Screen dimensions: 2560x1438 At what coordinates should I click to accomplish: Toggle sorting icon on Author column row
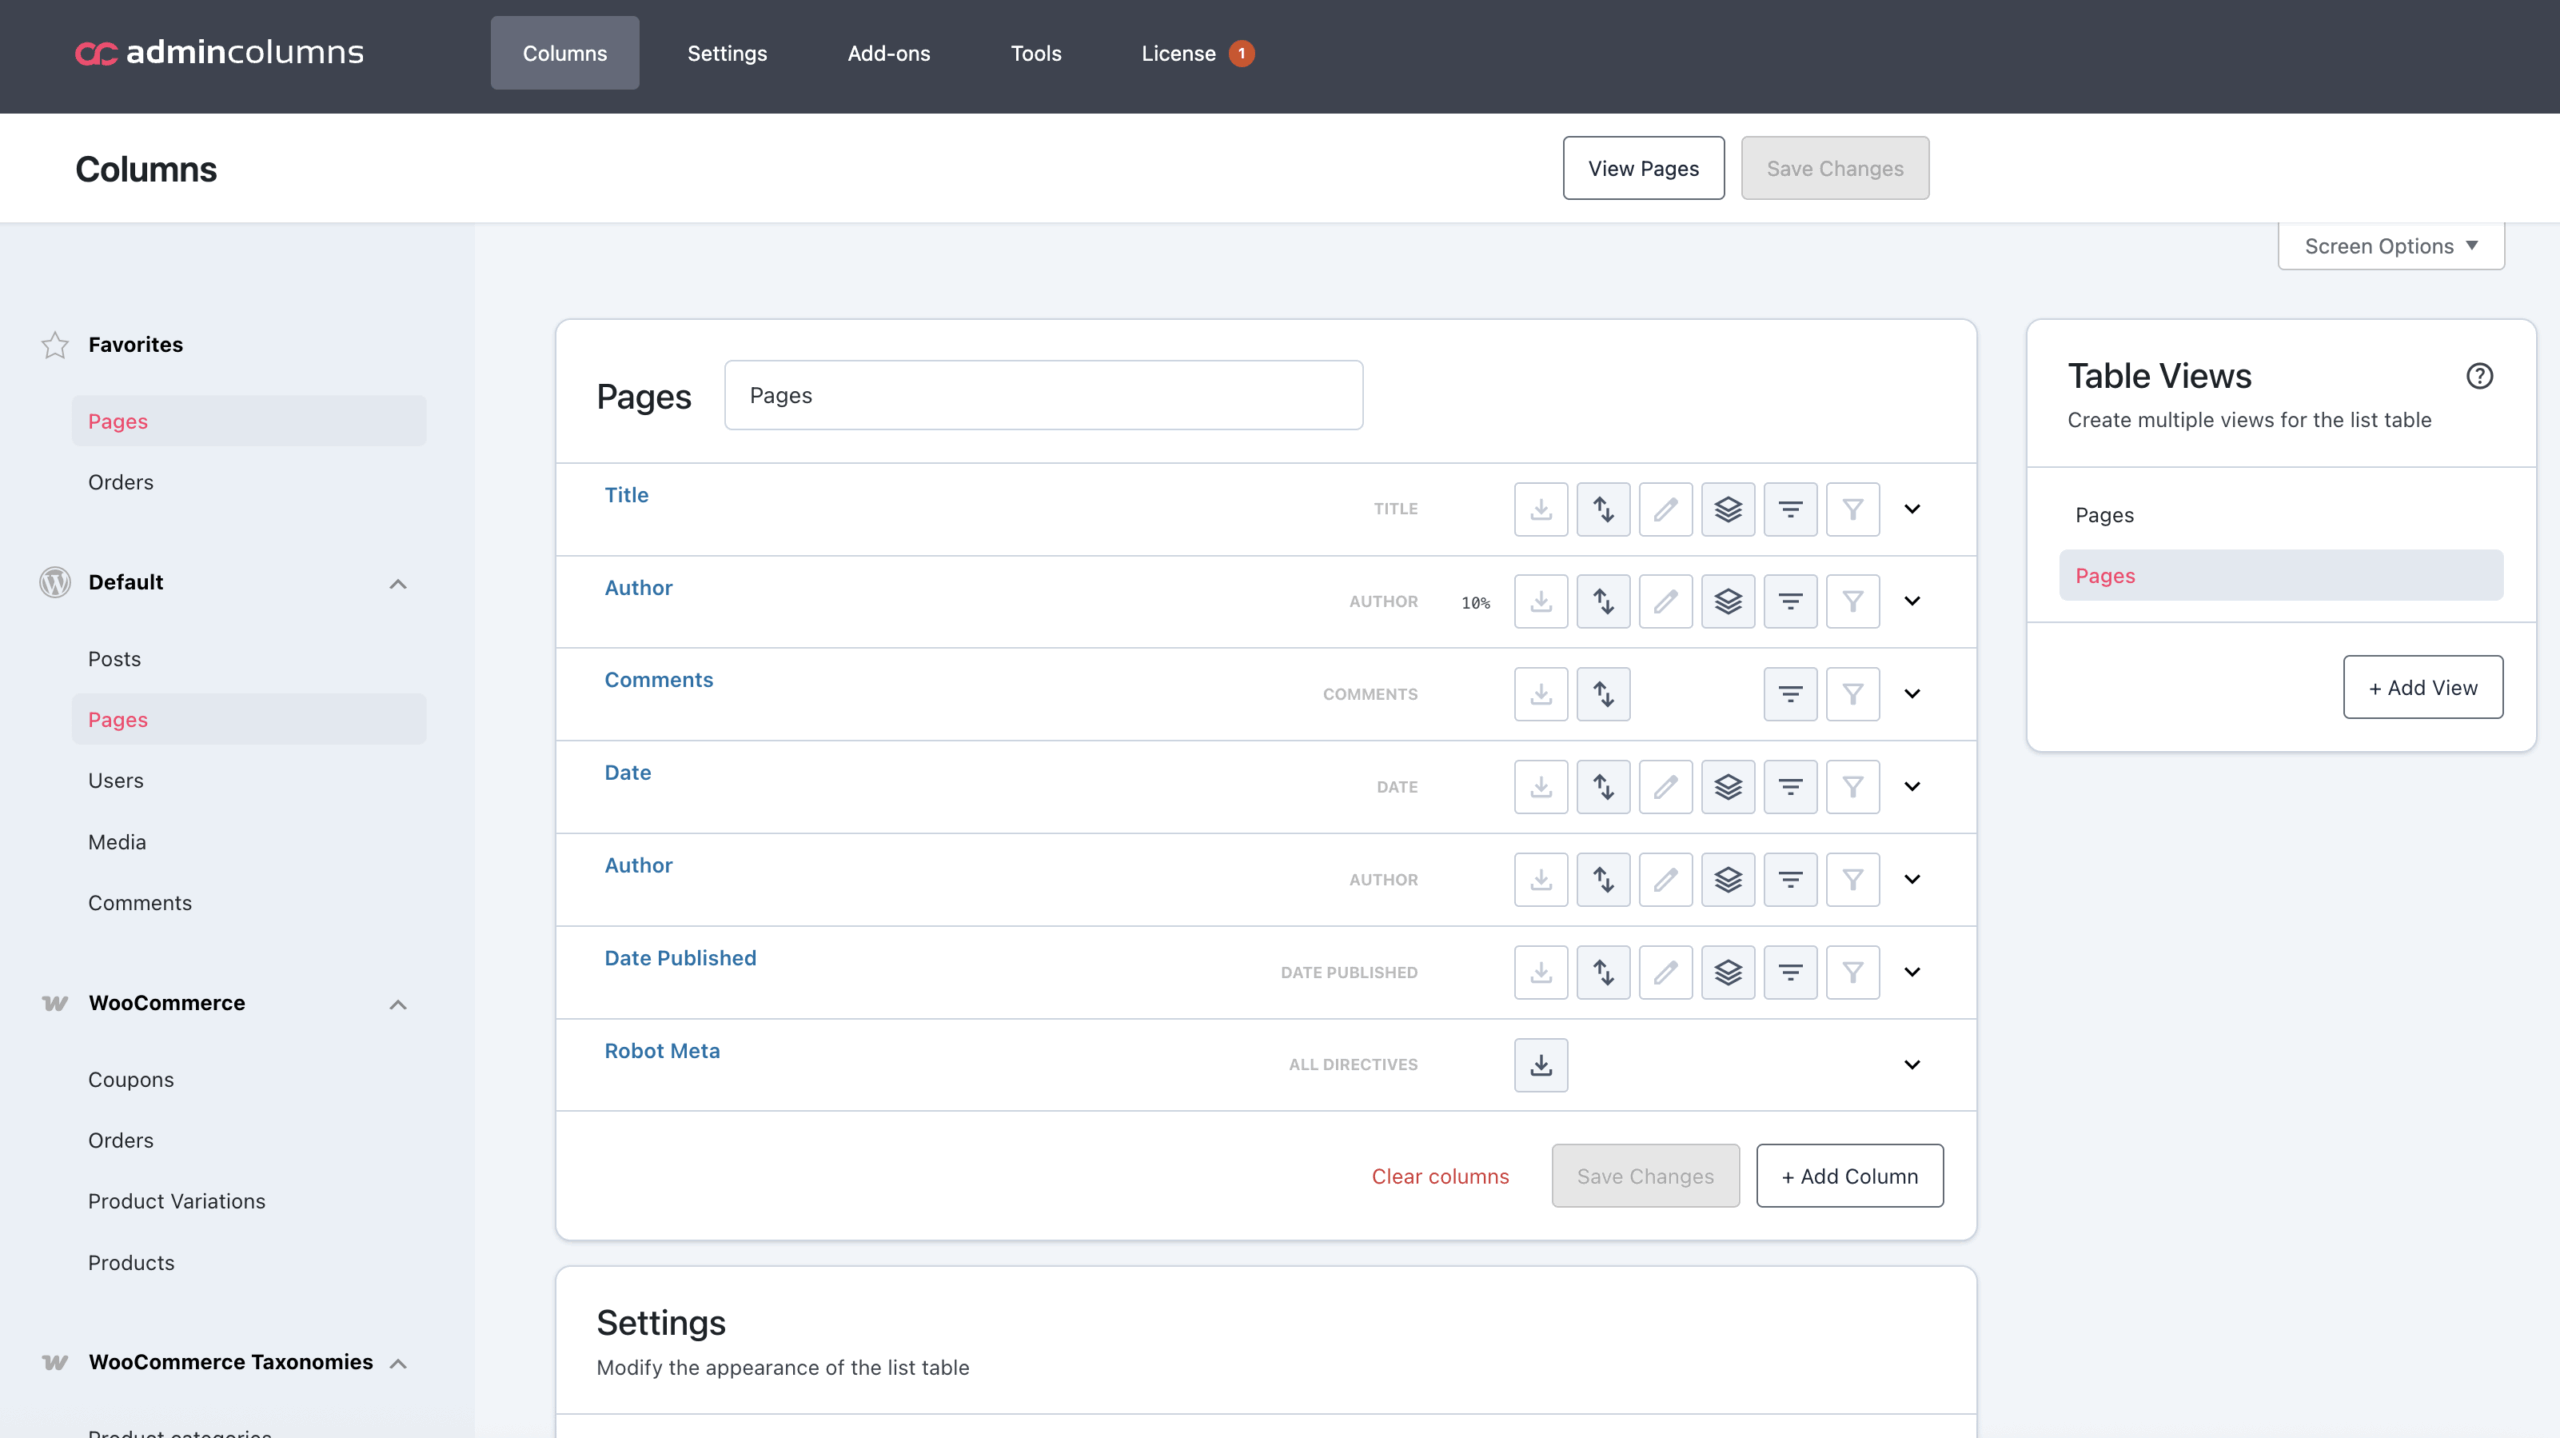pyautogui.click(x=1603, y=601)
